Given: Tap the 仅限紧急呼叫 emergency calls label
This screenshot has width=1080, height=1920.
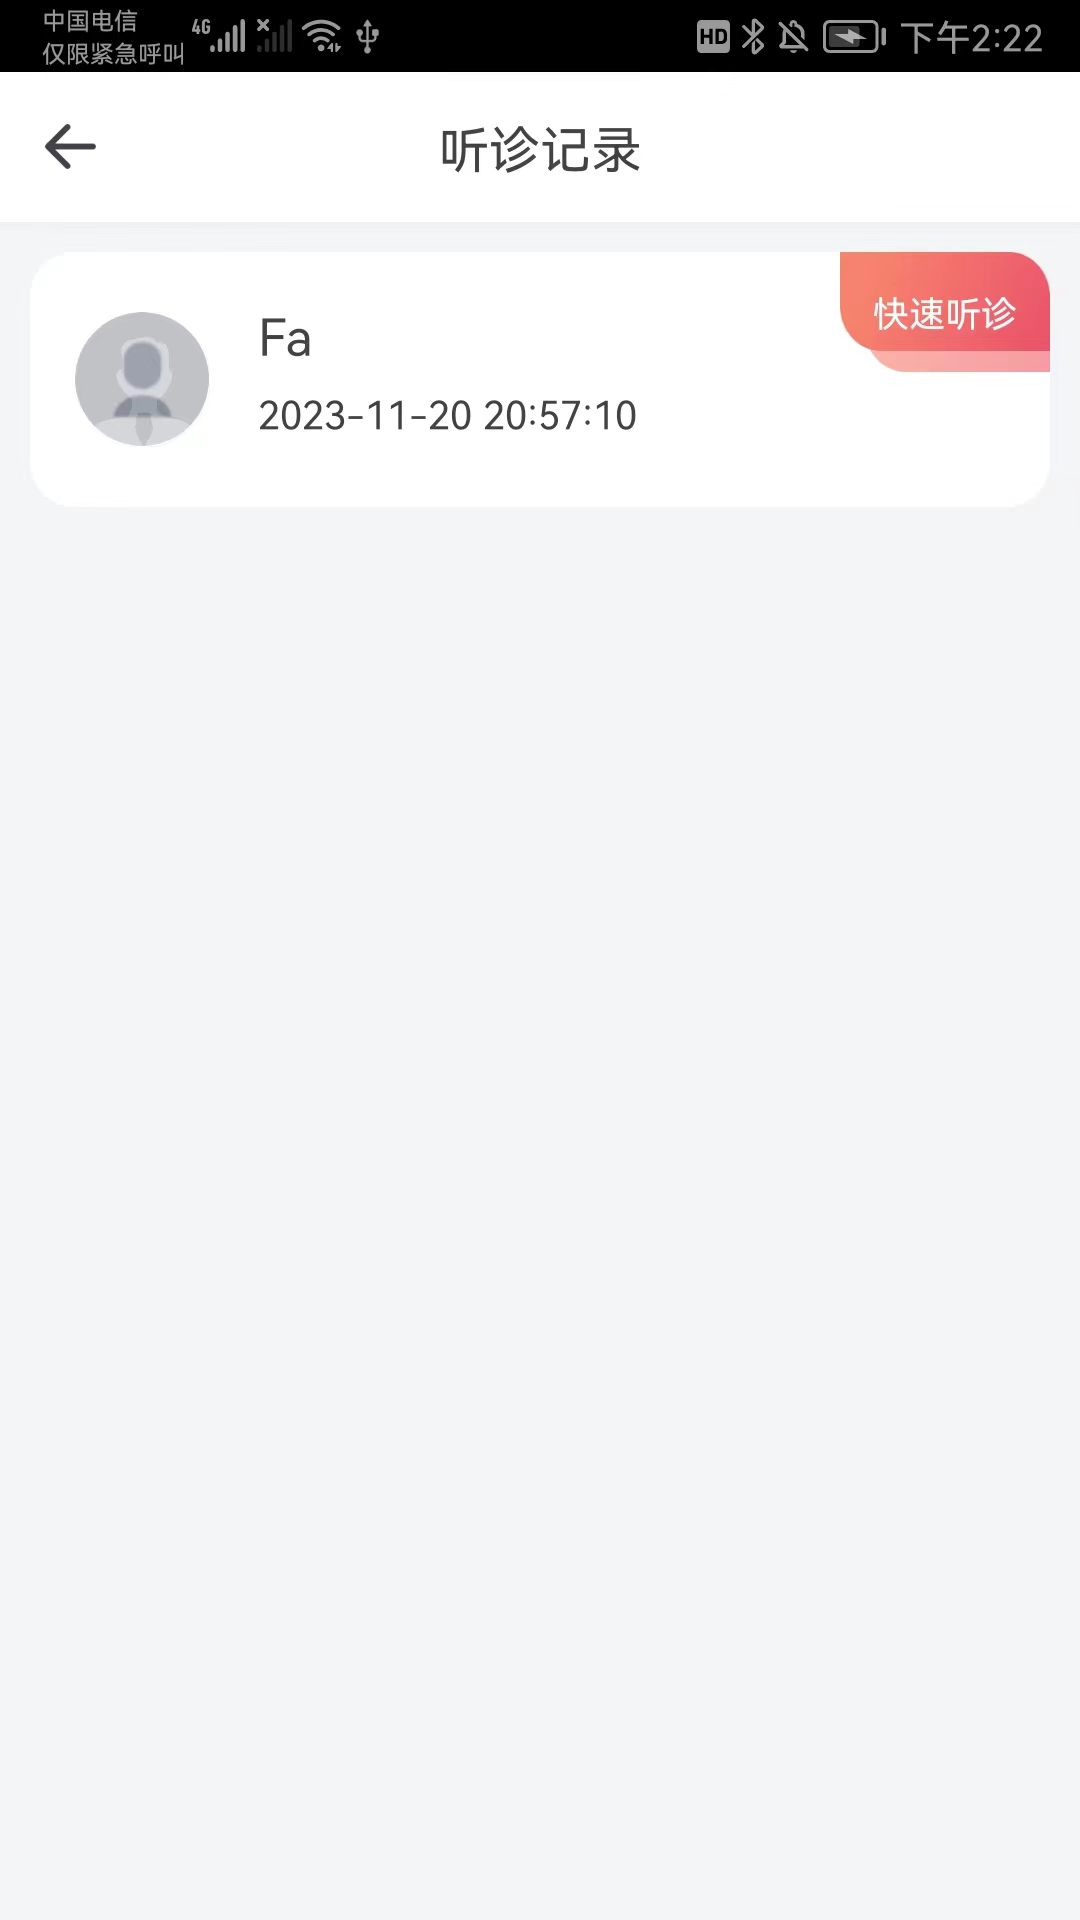Looking at the screenshot, I should pos(113,54).
